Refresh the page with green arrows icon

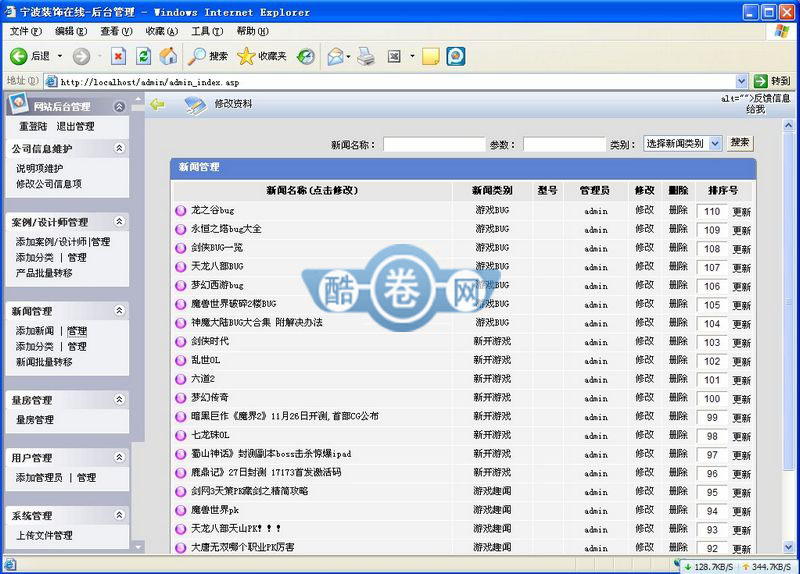coord(143,56)
